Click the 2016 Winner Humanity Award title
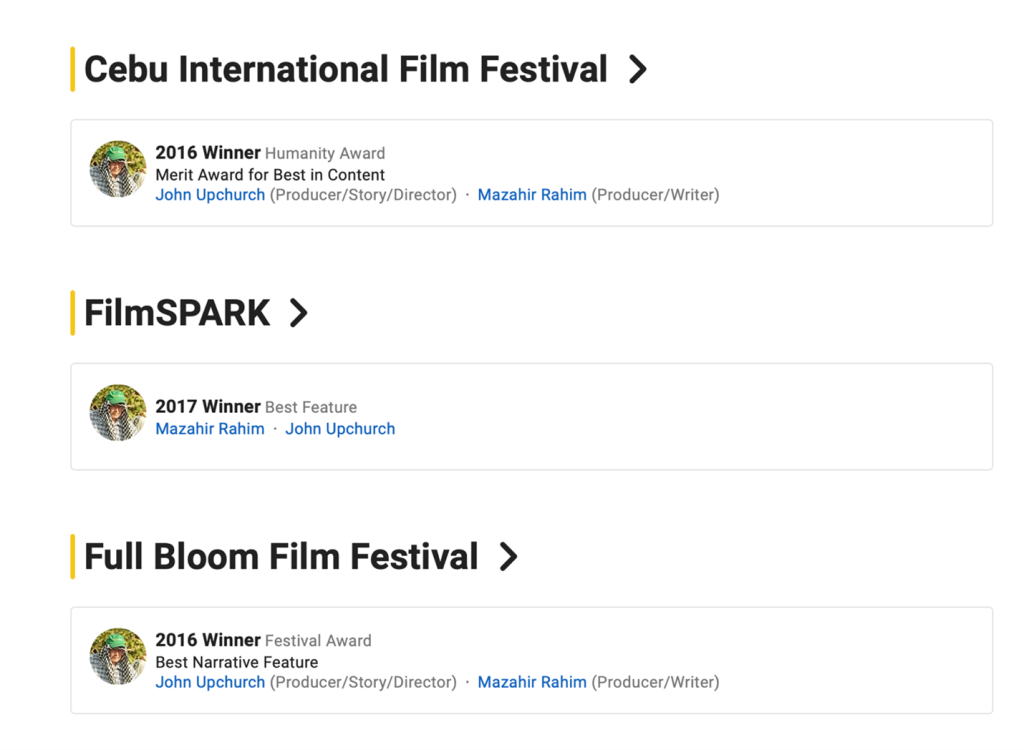Viewport: 1024px width, 750px height. 270,153
